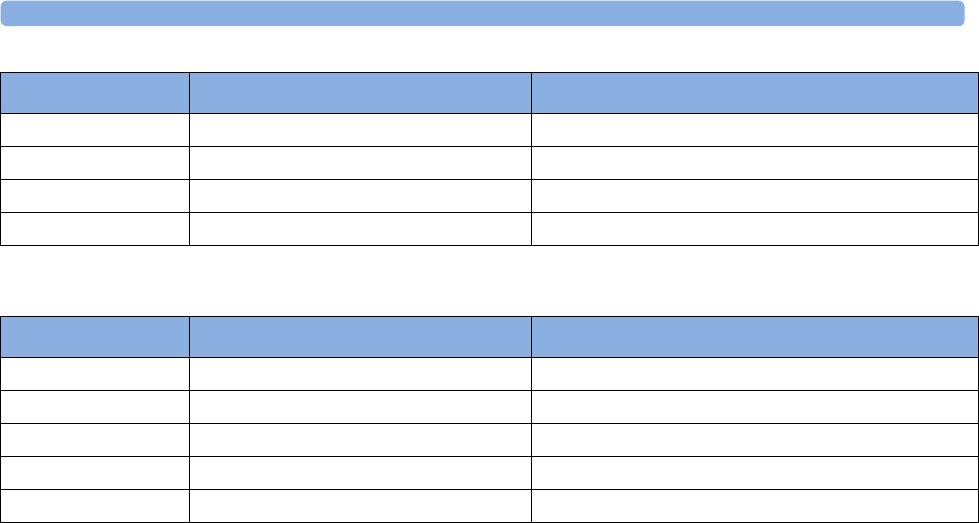
Task: Click the second body row, last column, upper table
Action: pos(755,163)
